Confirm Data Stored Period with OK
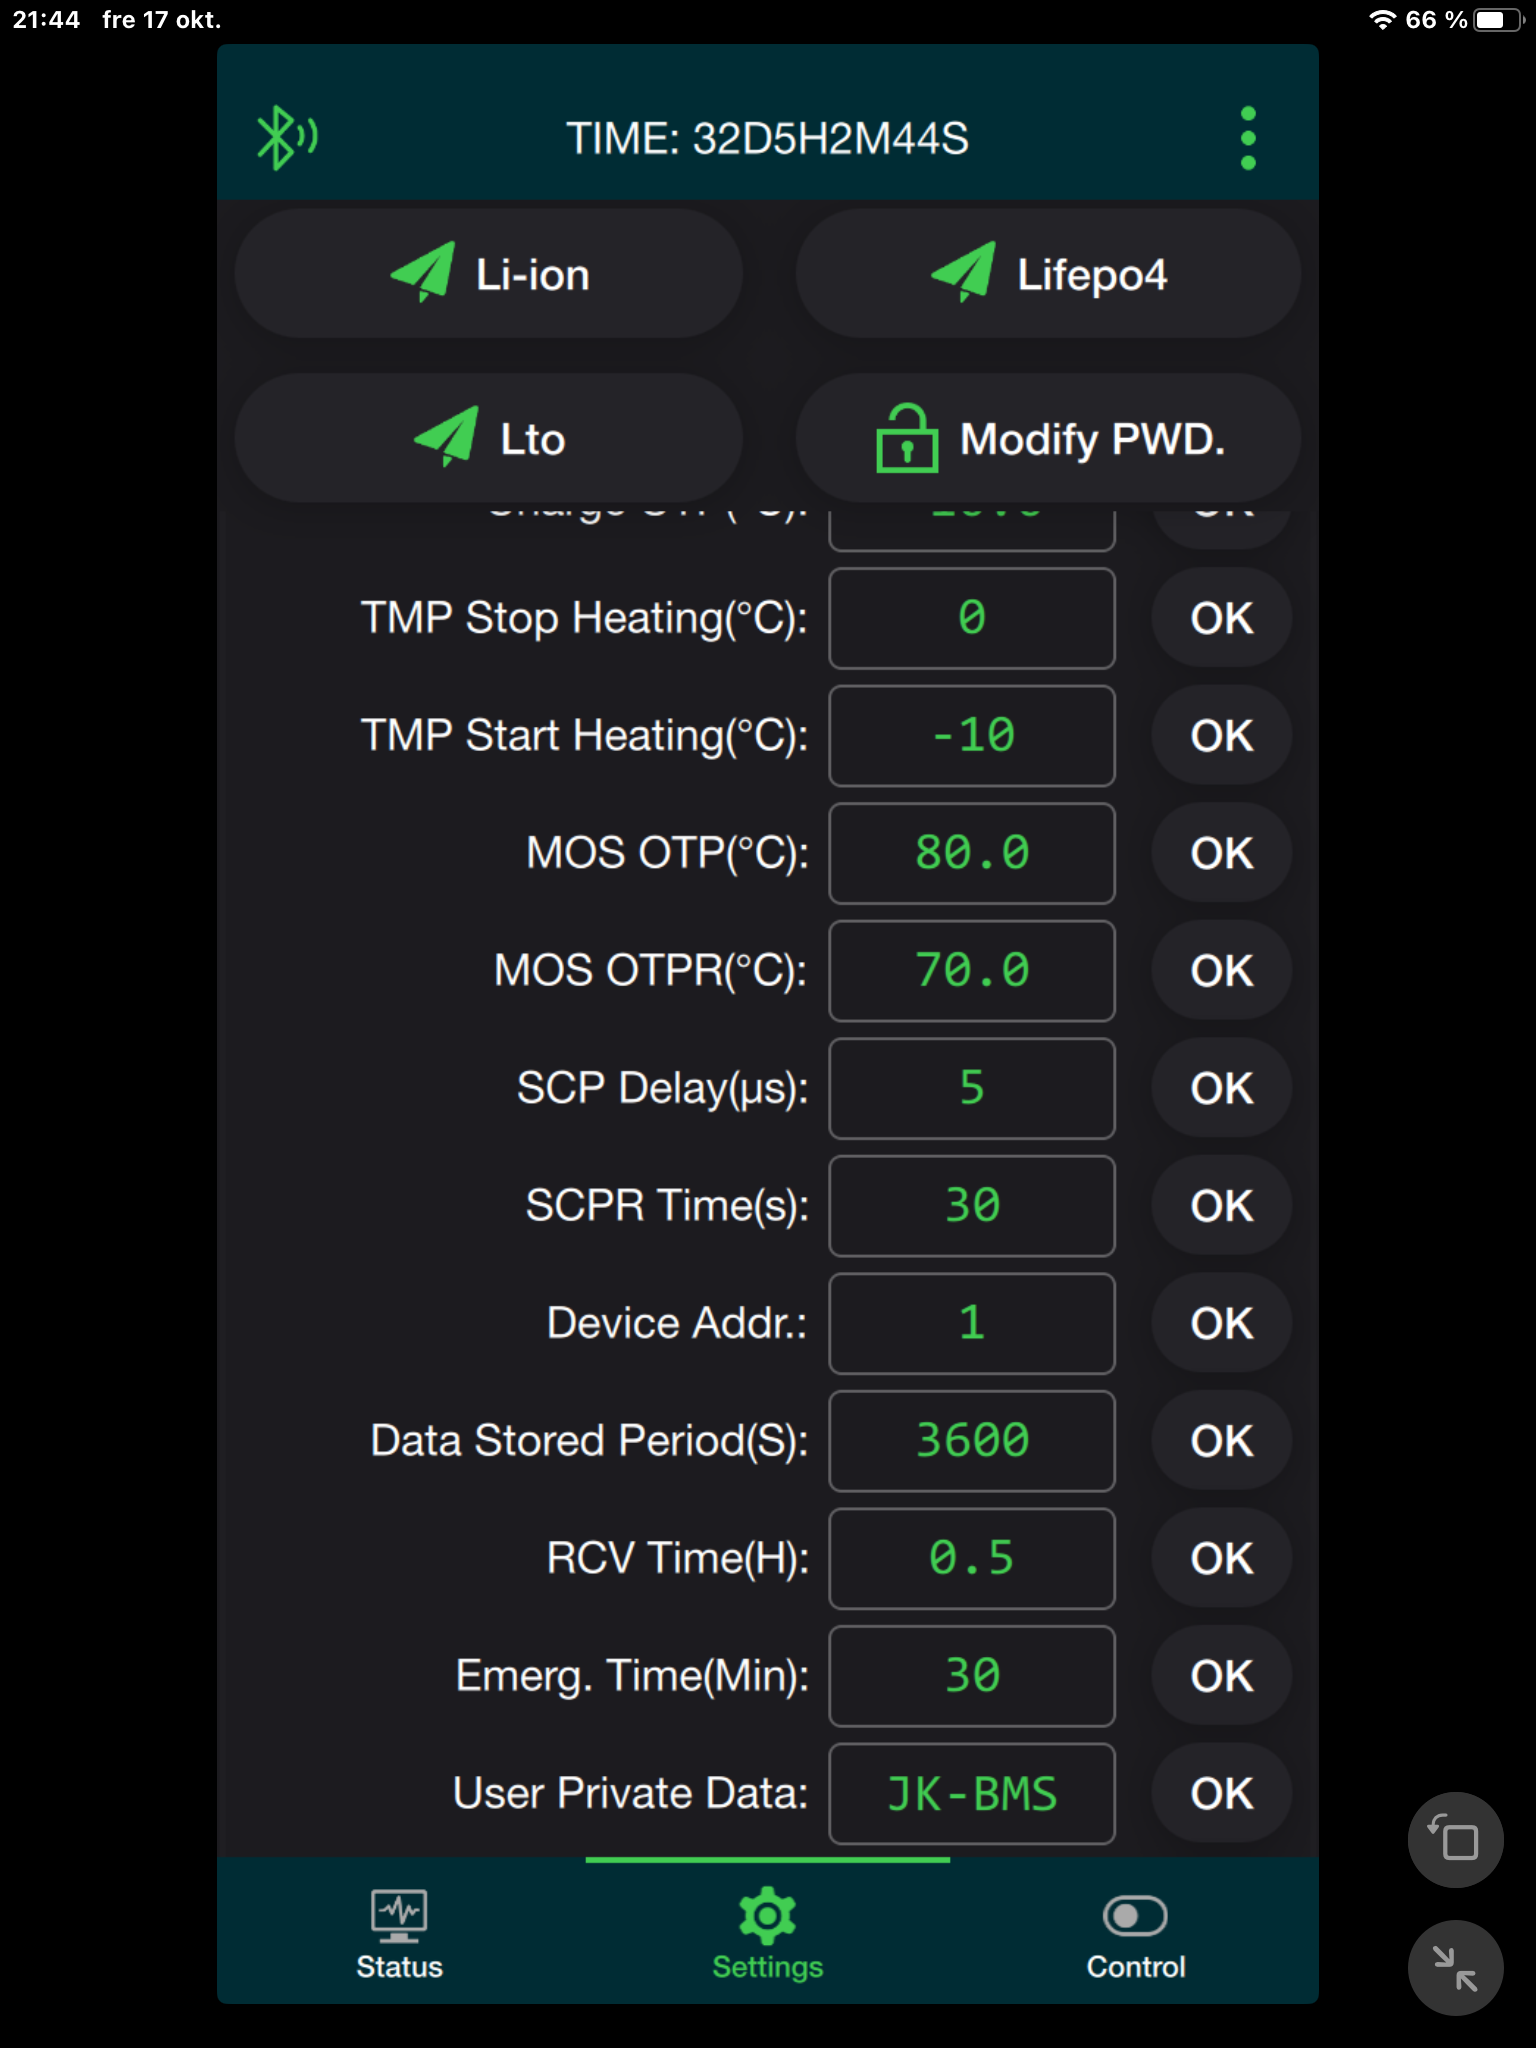1536x2048 pixels. [x=1221, y=1441]
